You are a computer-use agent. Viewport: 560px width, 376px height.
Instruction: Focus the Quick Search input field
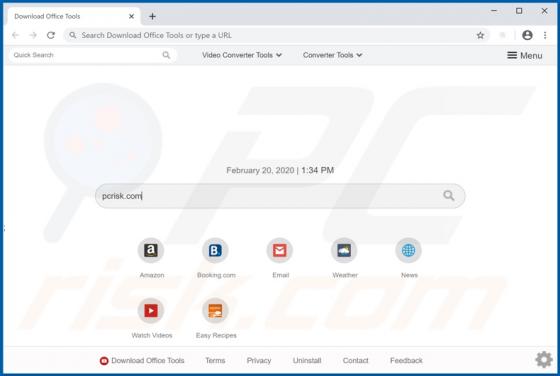click(92, 55)
